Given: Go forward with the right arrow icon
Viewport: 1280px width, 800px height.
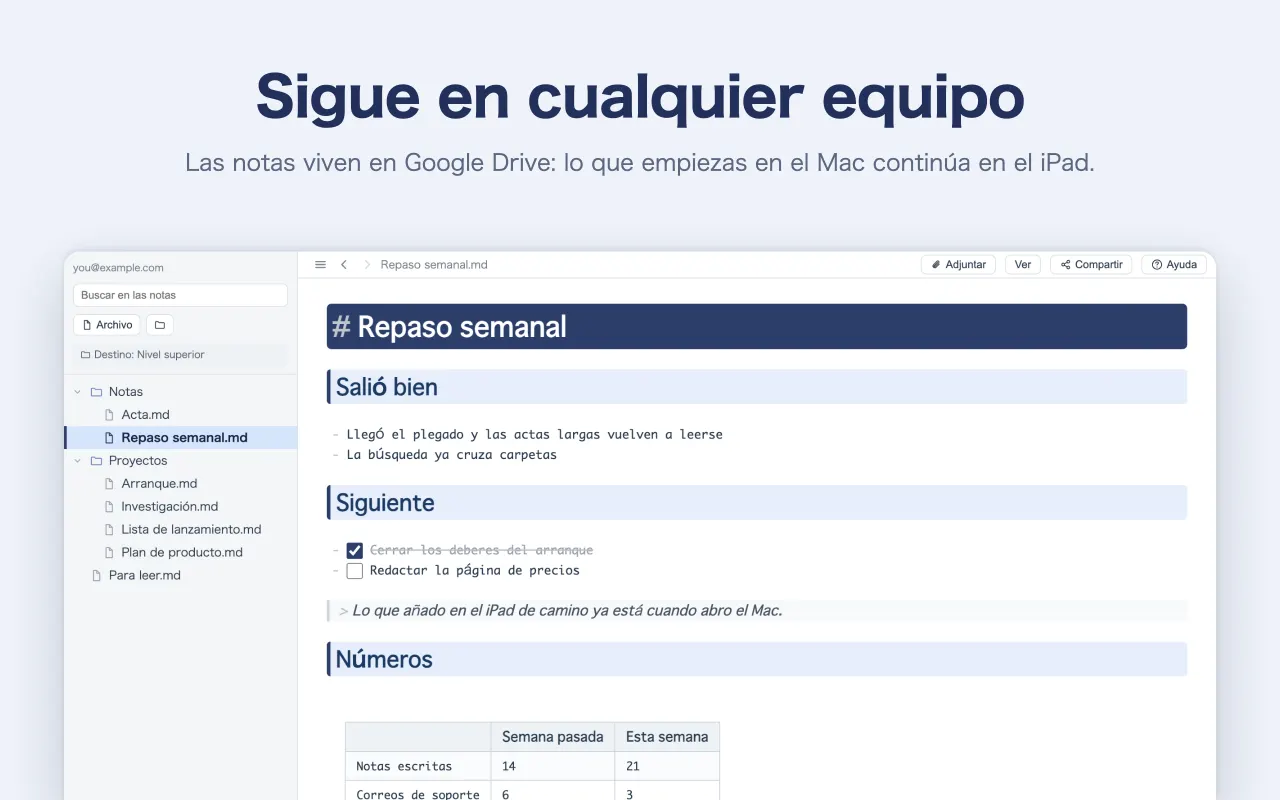Looking at the screenshot, I should 367,265.
